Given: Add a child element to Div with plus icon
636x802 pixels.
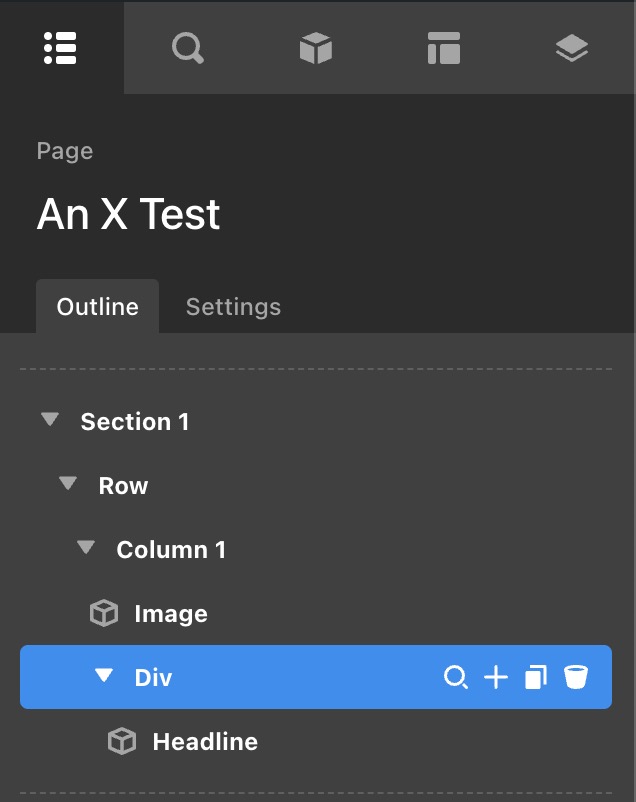Looking at the screenshot, I should point(496,678).
